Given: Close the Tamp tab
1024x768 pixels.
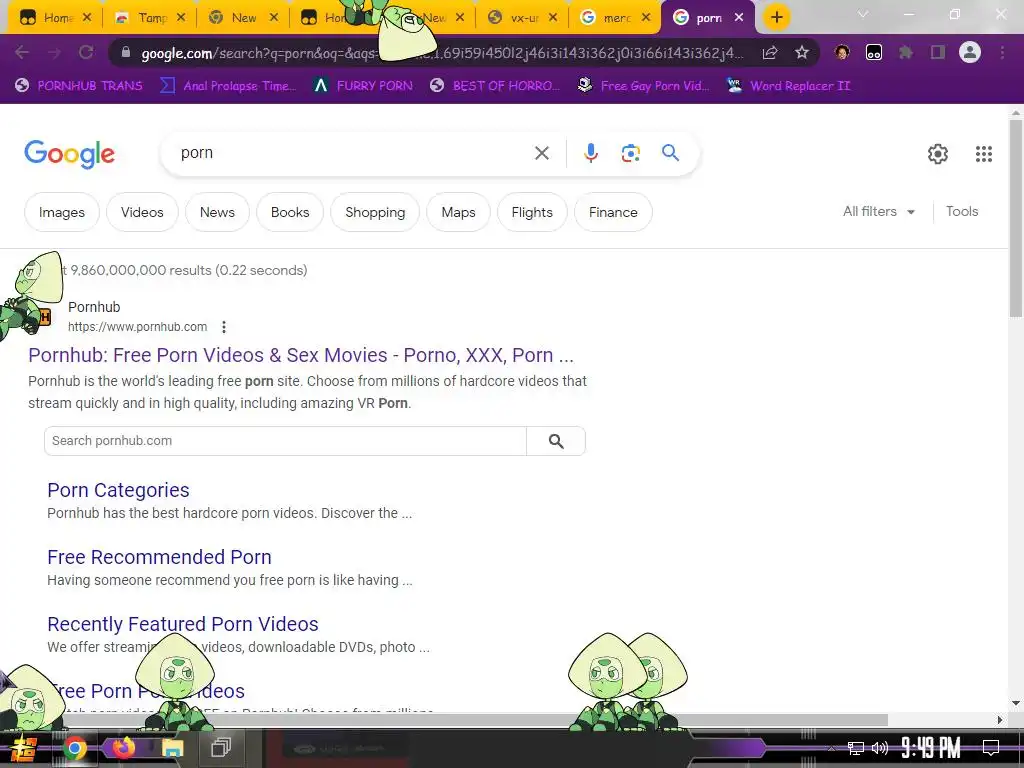Looking at the screenshot, I should click(x=181, y=18).
